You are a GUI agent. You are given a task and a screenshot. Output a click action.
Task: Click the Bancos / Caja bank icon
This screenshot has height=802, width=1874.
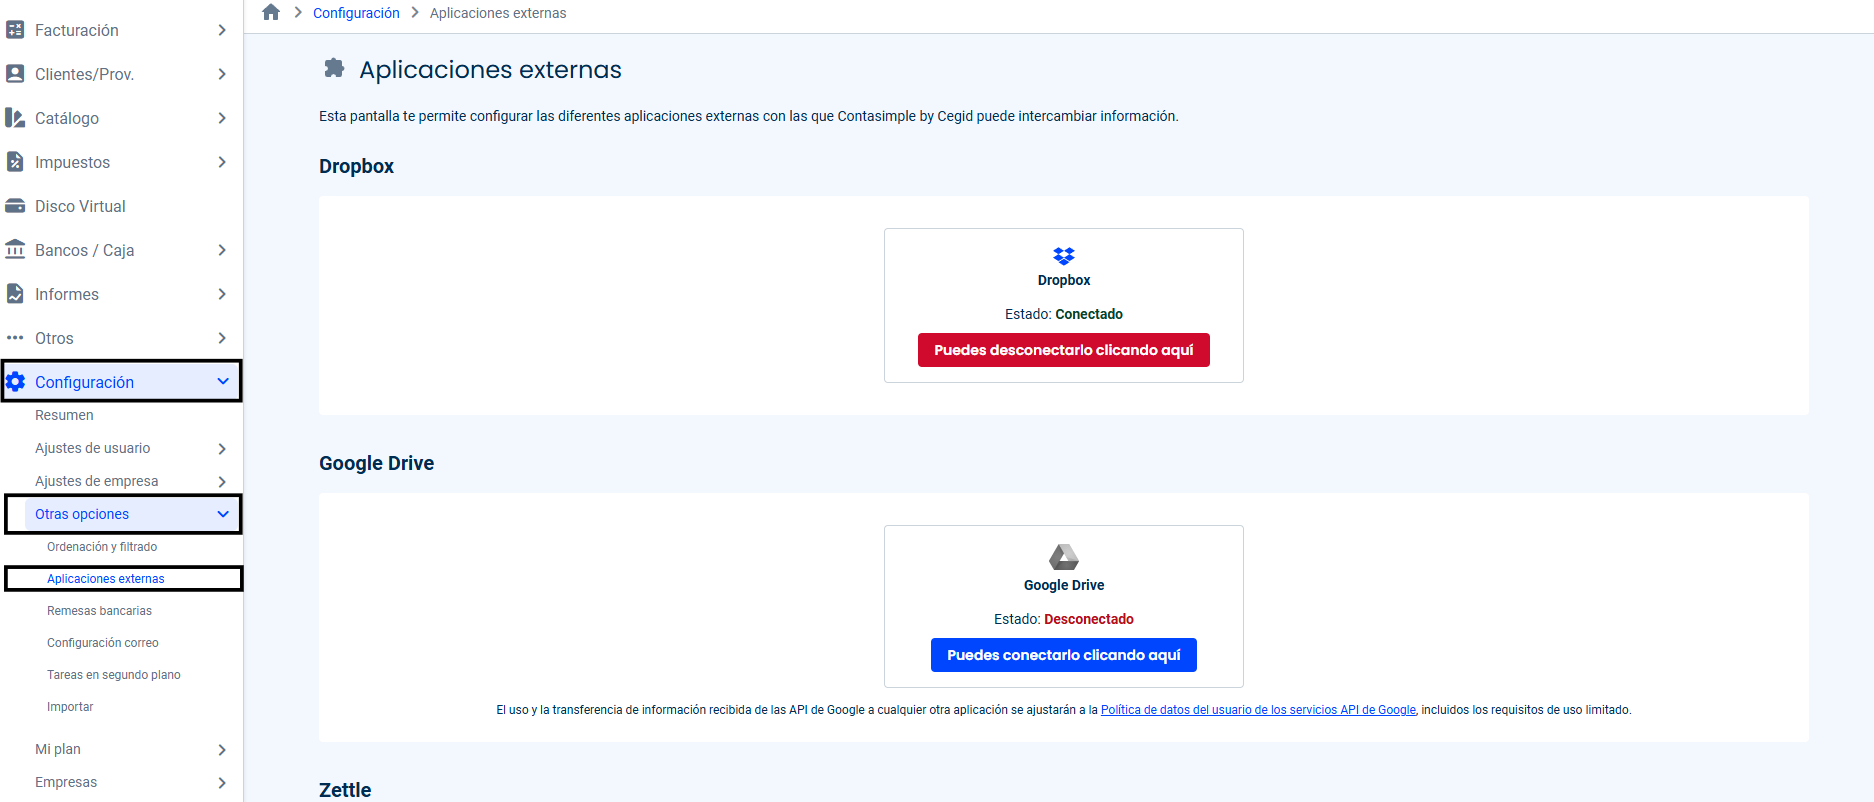(x=15, y=250)
